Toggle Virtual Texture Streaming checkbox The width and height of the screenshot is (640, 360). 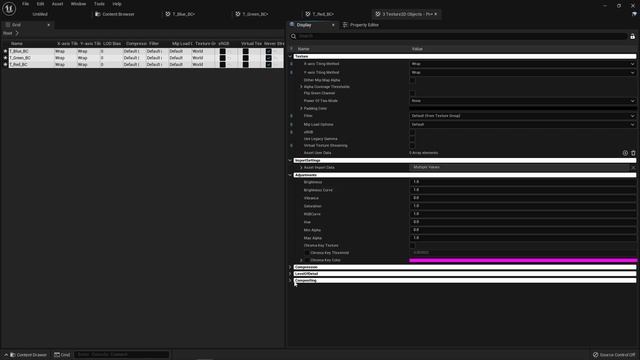412,146
